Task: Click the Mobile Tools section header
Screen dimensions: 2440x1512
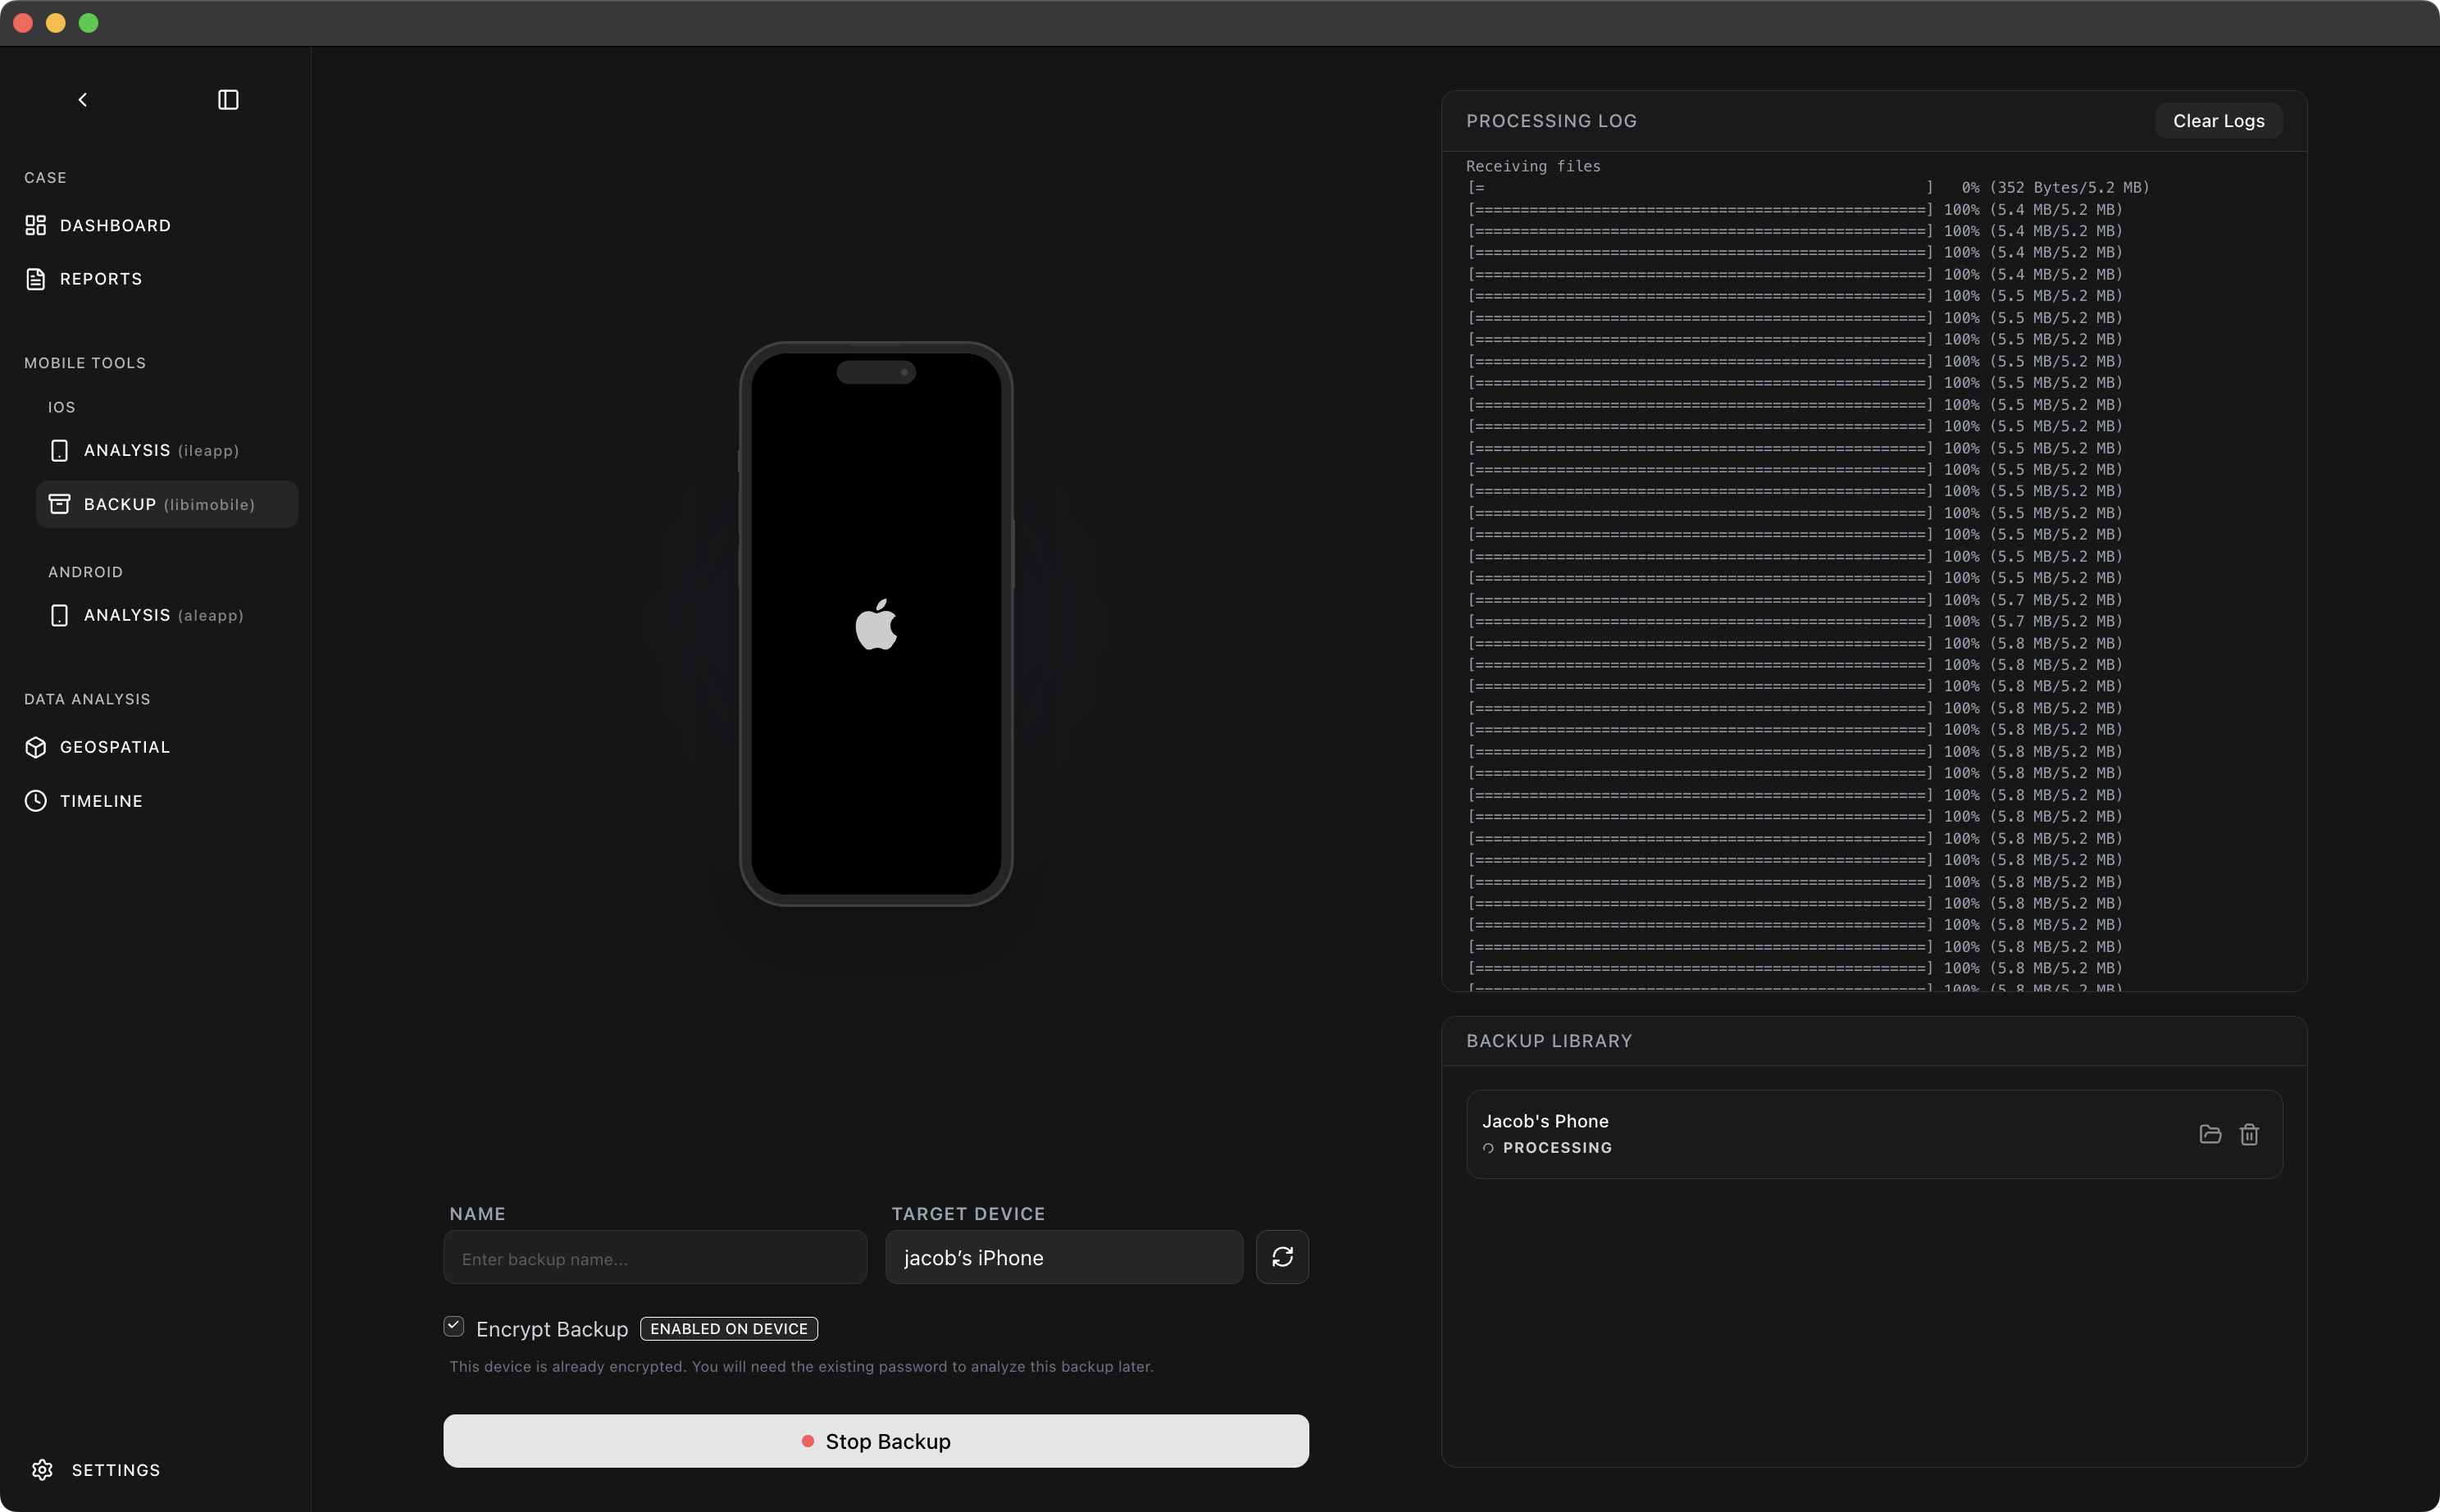Action: click(x=85, y=363)
